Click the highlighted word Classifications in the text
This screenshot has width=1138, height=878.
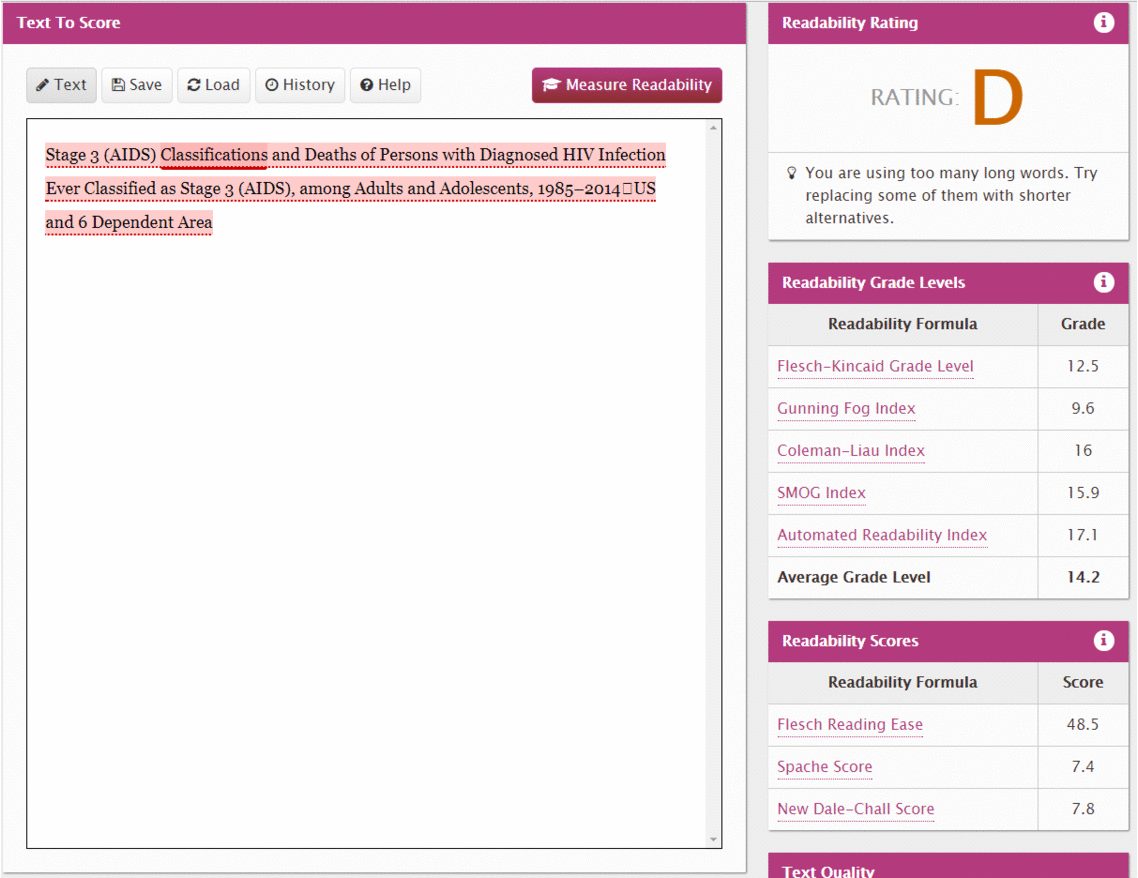tap(214, 155)
